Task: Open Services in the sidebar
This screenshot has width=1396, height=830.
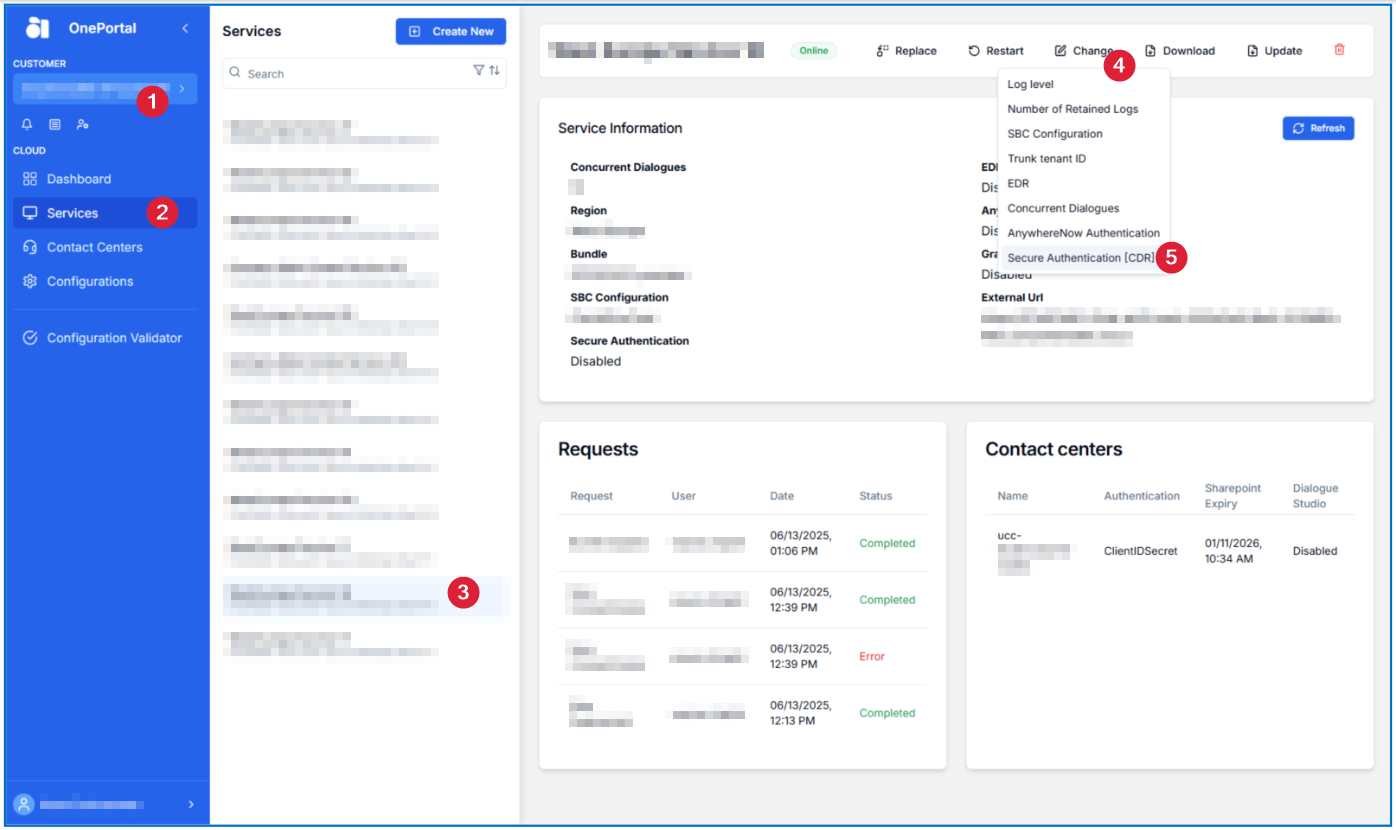Action: tap(105, 213)
